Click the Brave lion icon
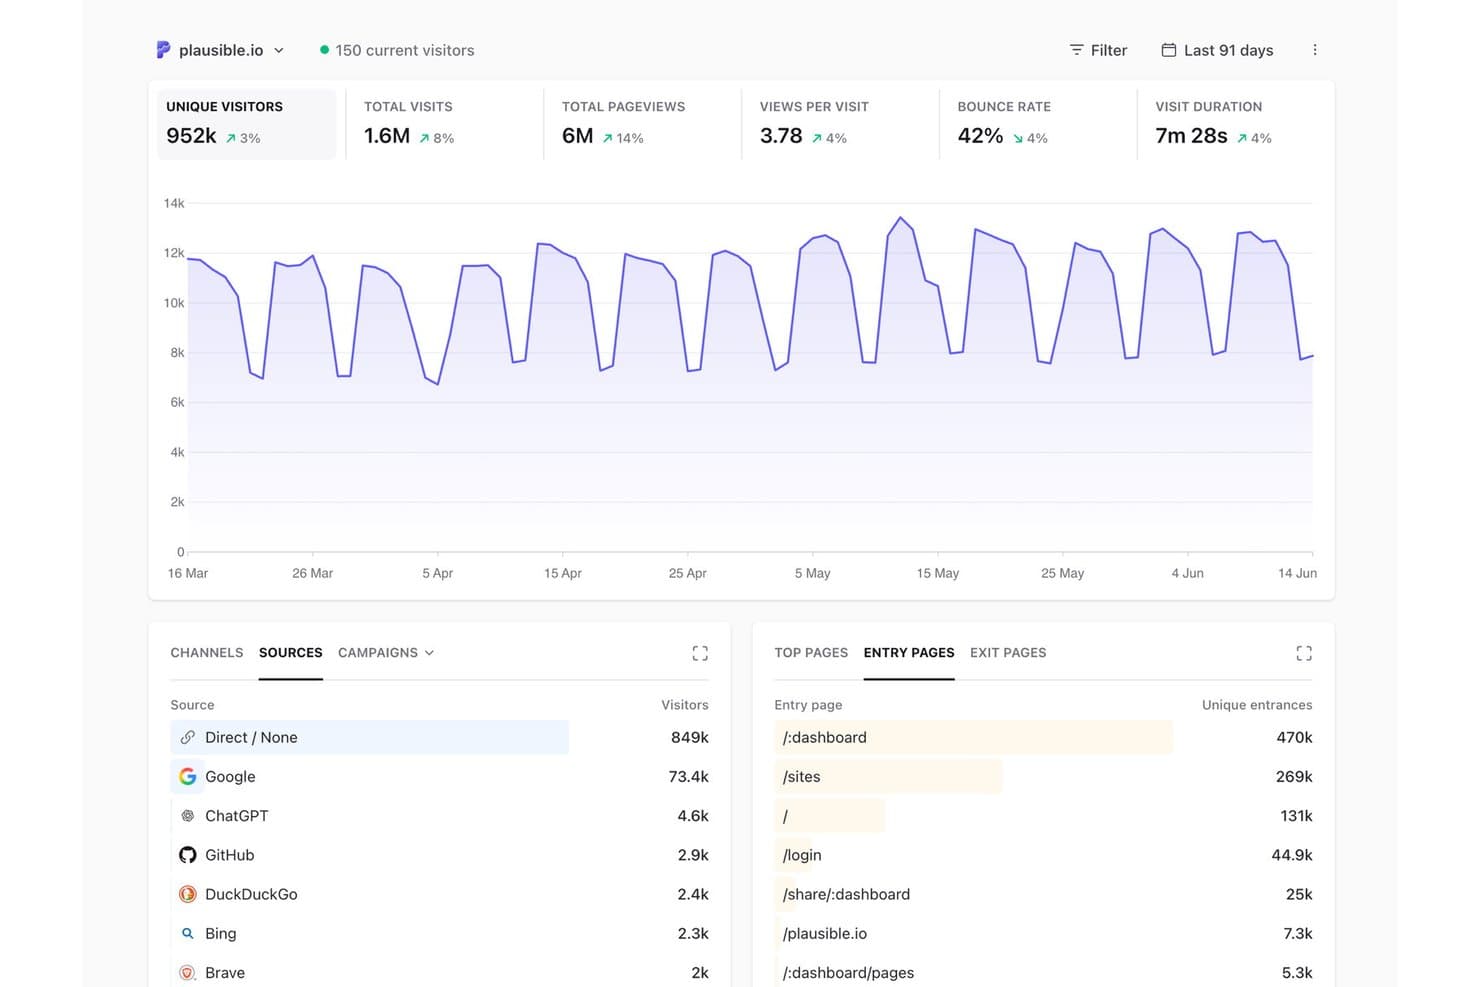Viewport: 1480px width, 987px height. pyautogui.click(x=188, y=972)
